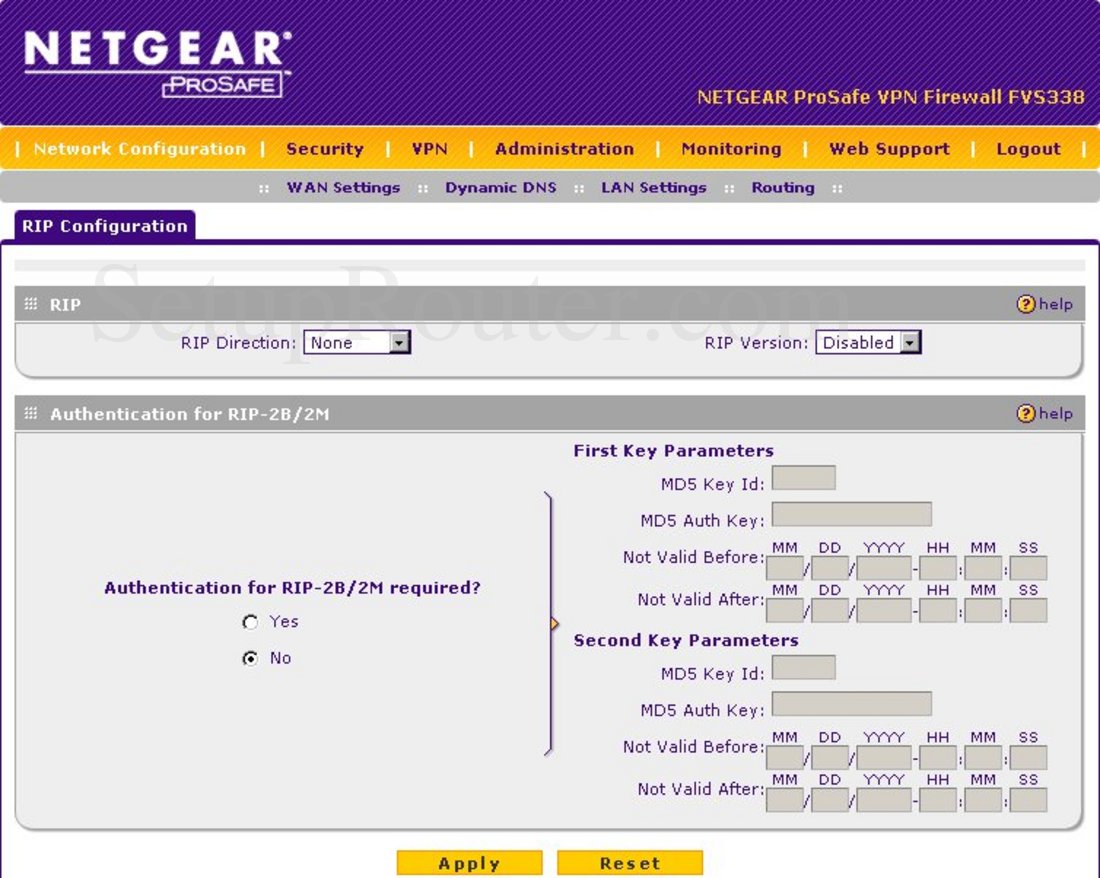Click the grid icon on the RIP header
The image size is (1100, 878).
31,304
